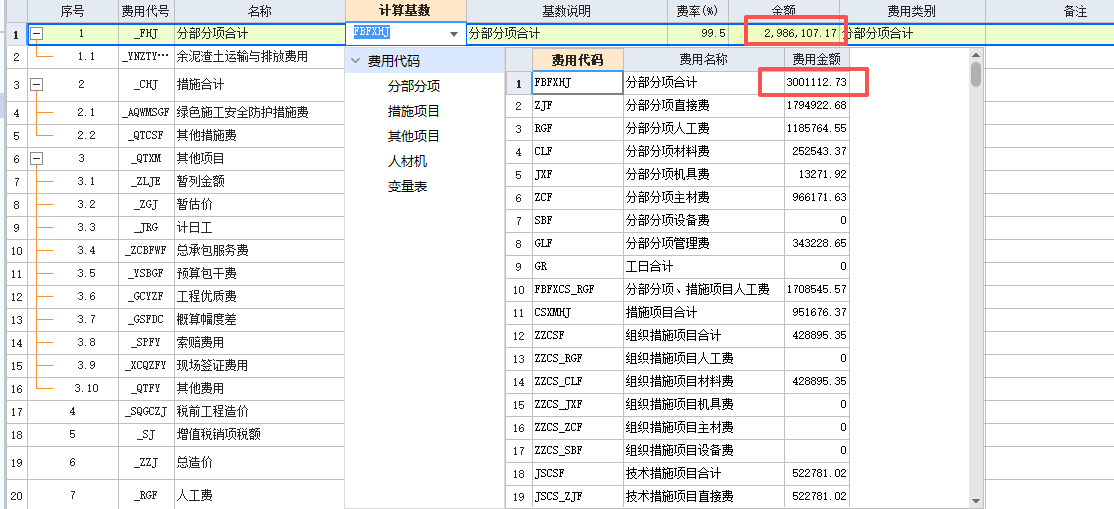Click the 费用代码 popup column header
The image size is (1114, 509).
pos(578,60)
